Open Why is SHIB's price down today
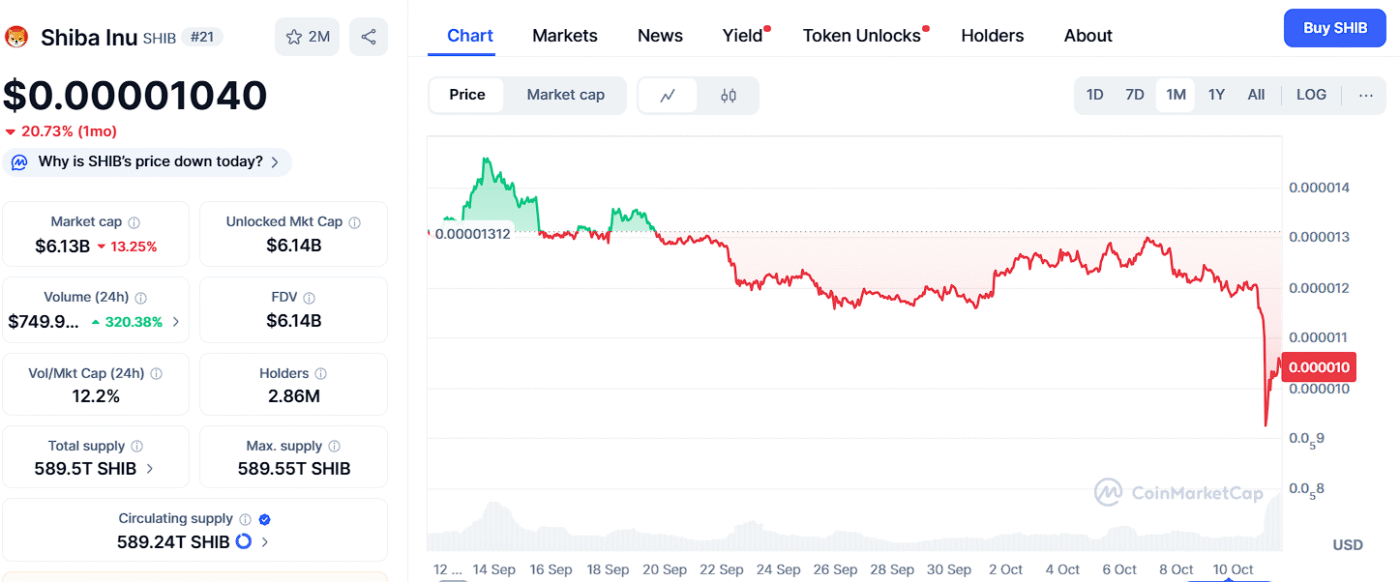This screenshot has width=1400, height=582. coord(150,162)
